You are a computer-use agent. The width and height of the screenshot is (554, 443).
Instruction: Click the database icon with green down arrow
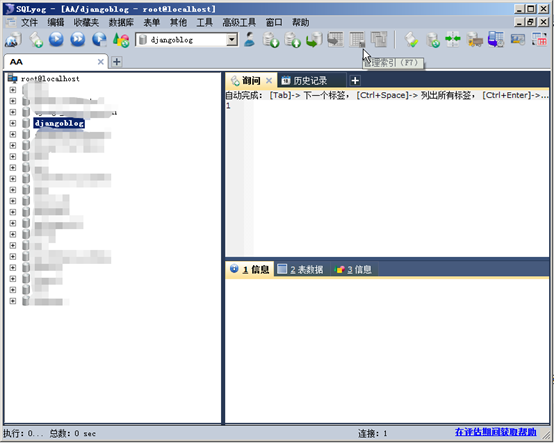pyautogui.click(x=271, y=40)
